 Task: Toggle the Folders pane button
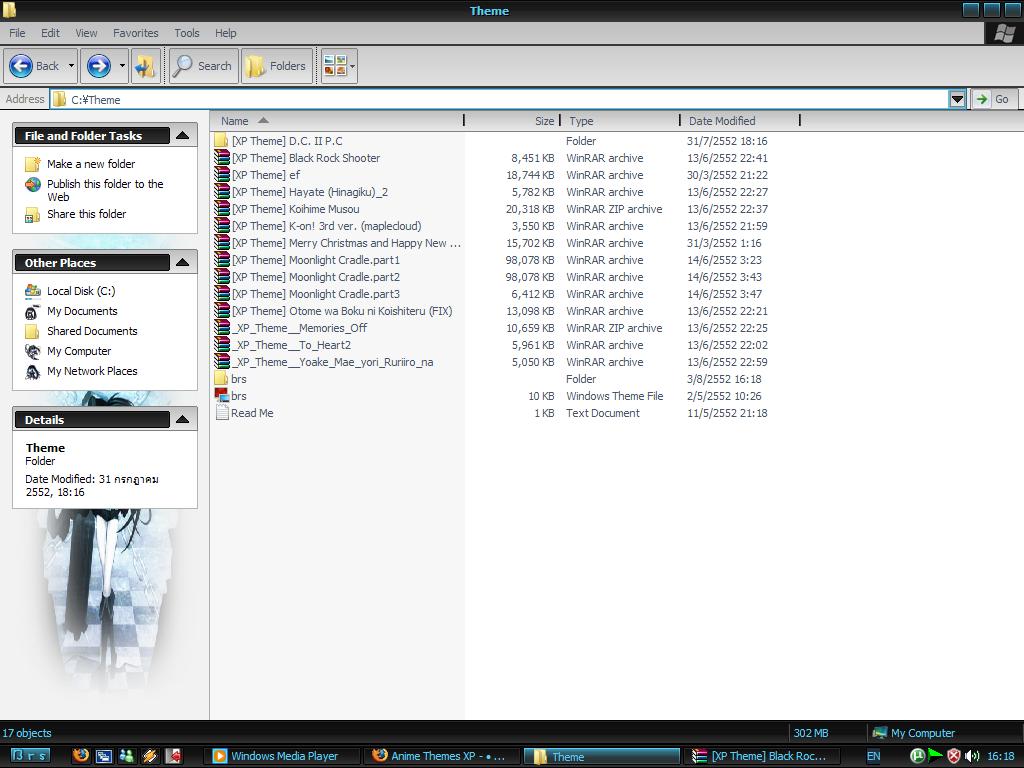pos(278,66)
